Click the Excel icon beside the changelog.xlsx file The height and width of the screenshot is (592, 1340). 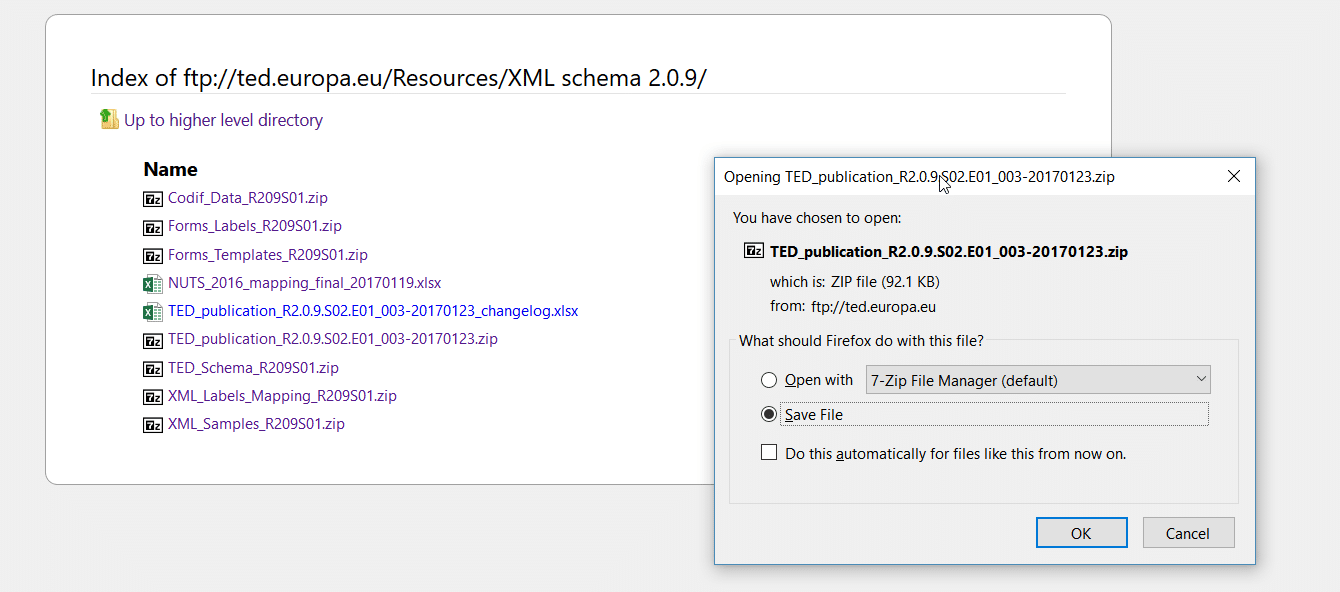coord(153,311)
